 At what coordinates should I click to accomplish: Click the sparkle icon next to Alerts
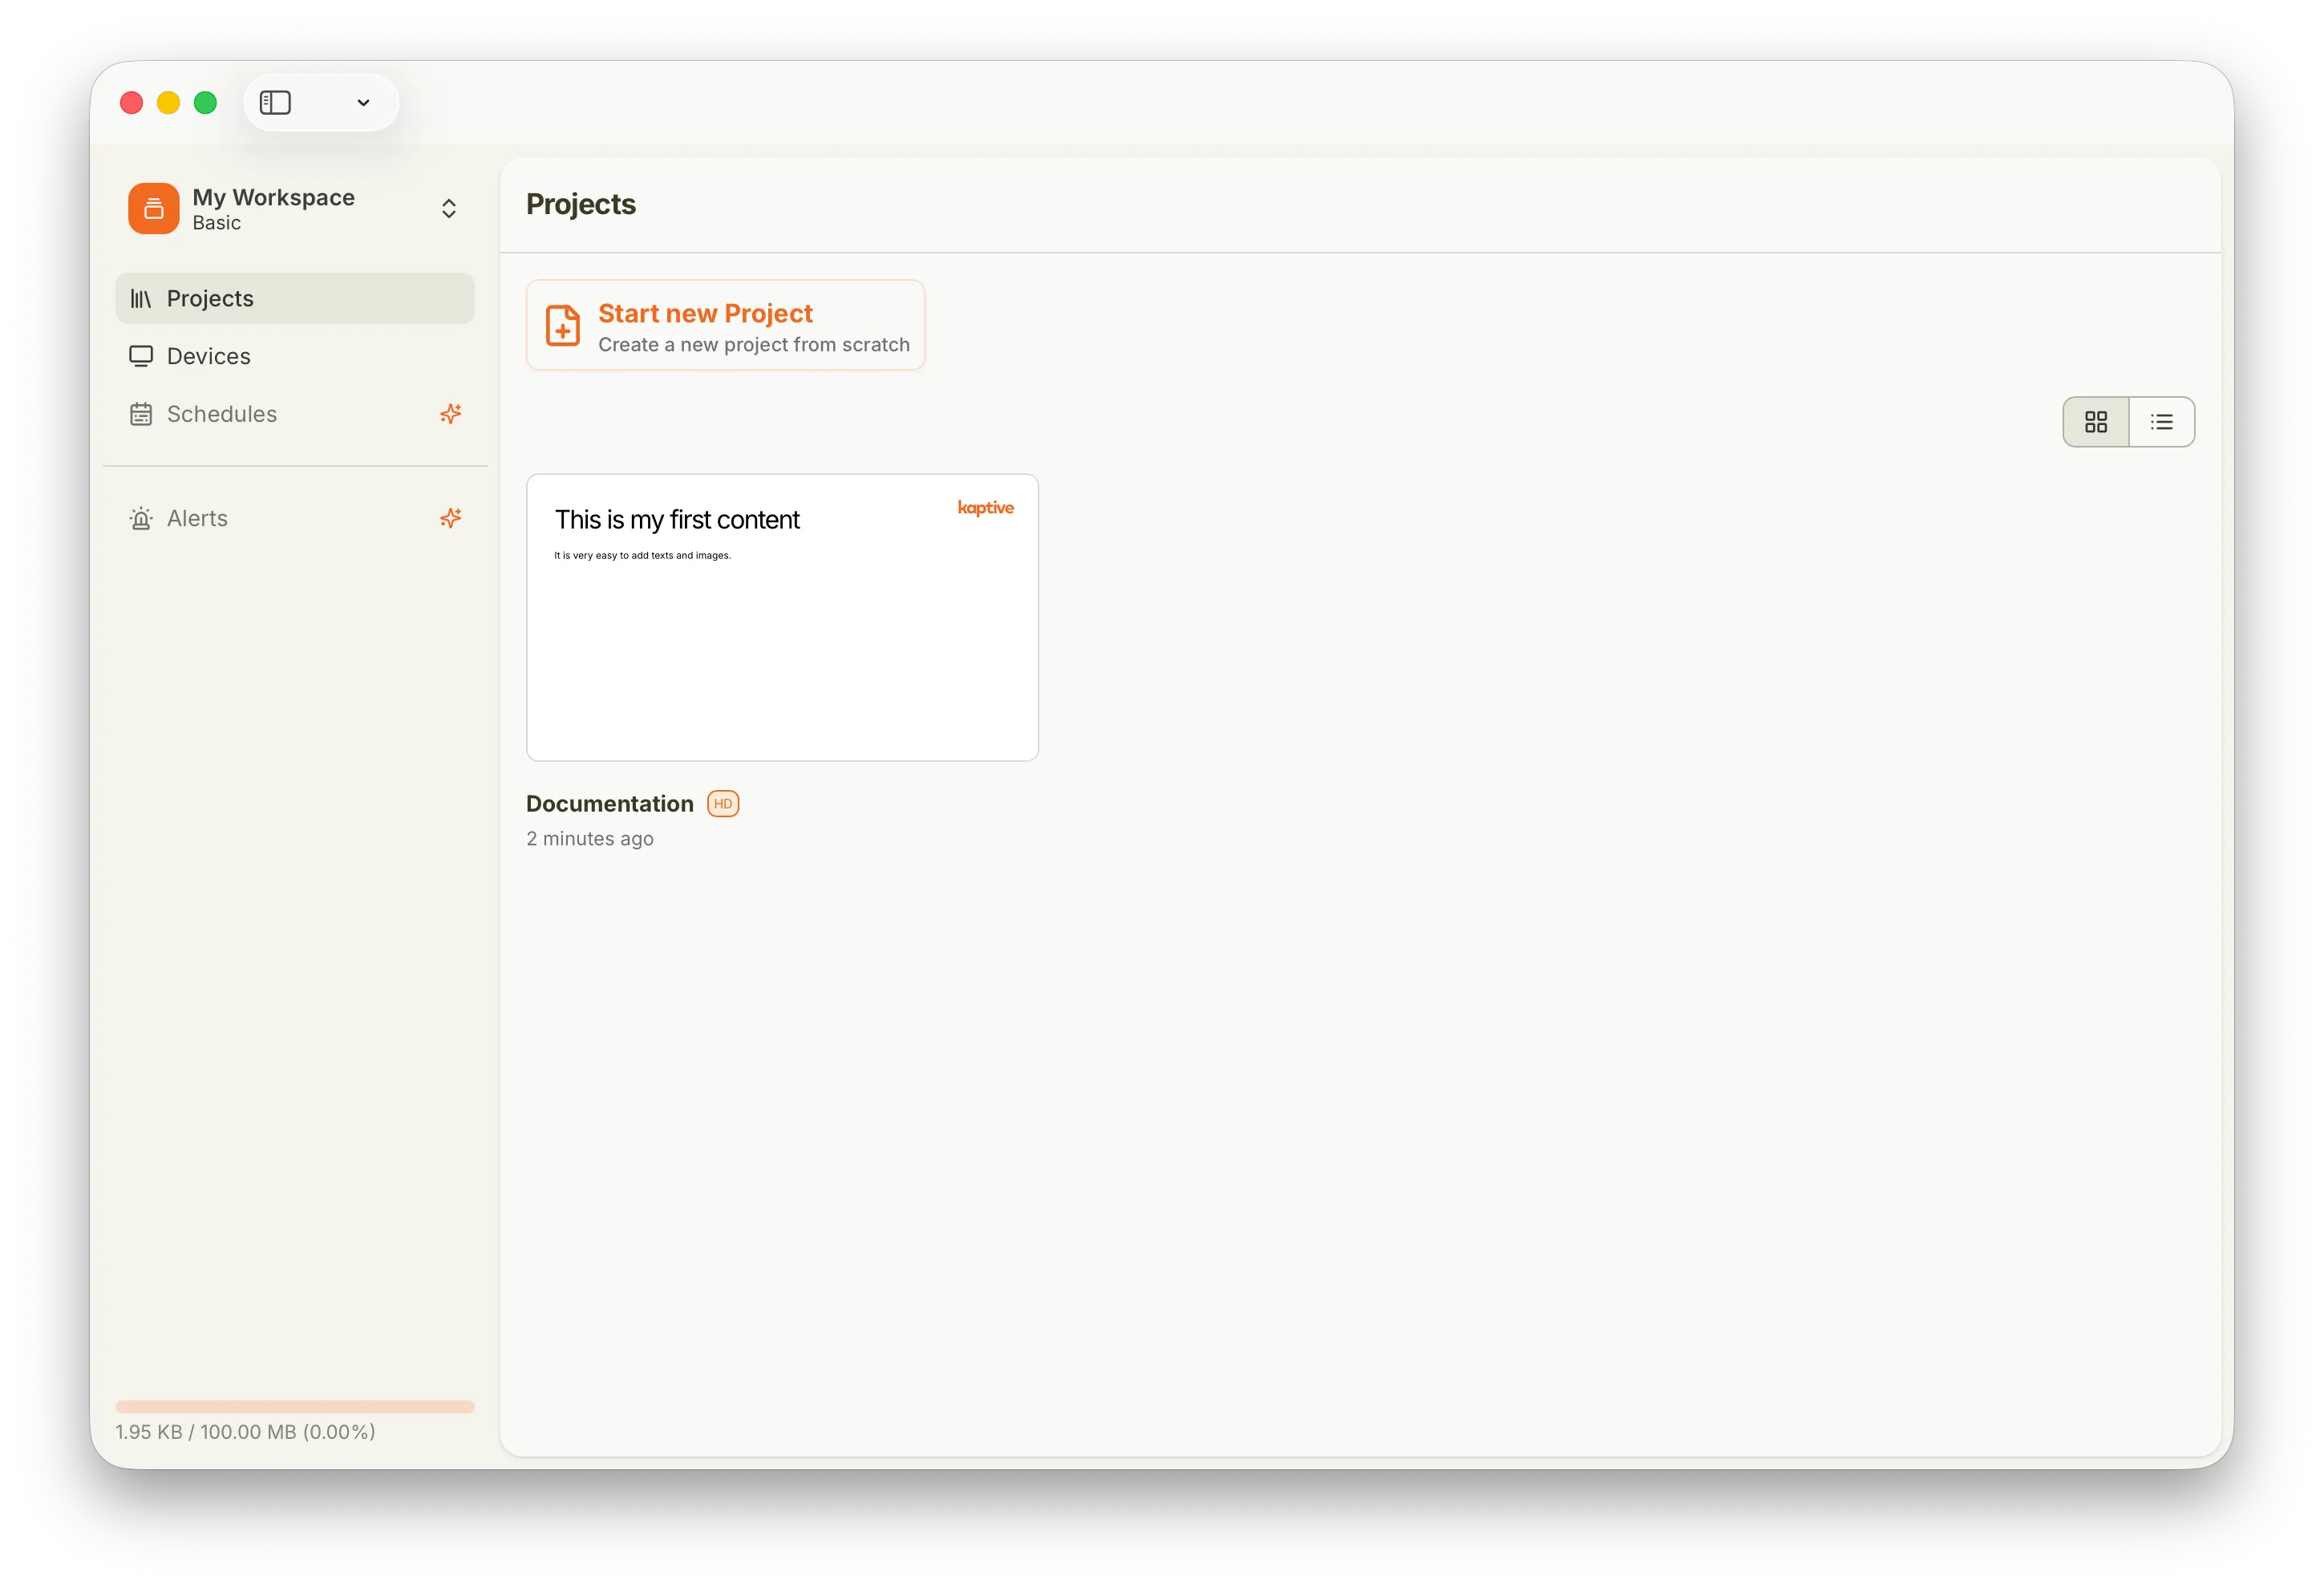click(450, 518)
